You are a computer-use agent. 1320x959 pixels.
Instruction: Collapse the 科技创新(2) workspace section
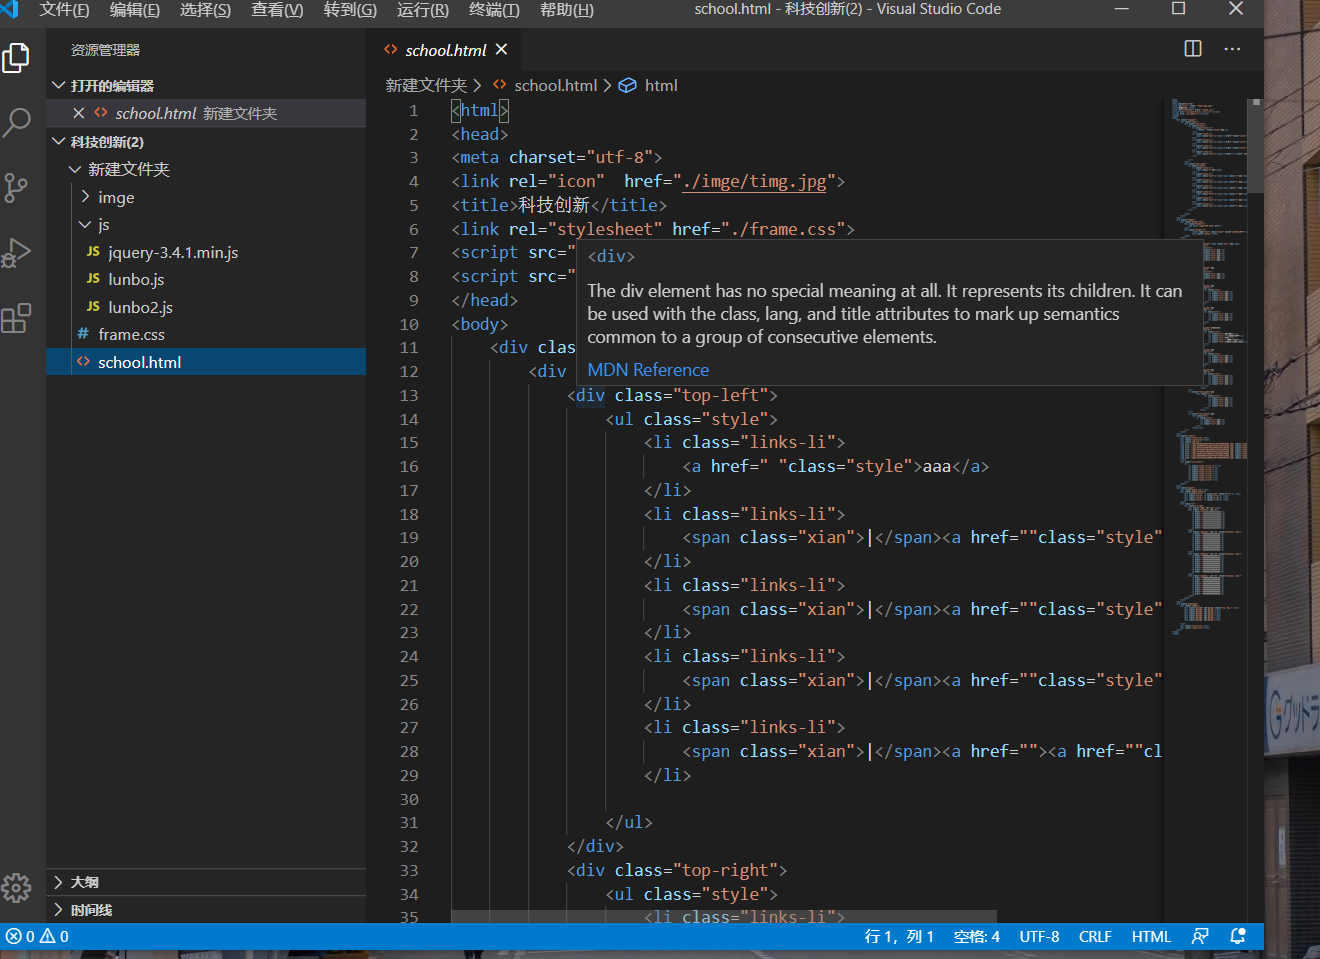pos(206,142)
